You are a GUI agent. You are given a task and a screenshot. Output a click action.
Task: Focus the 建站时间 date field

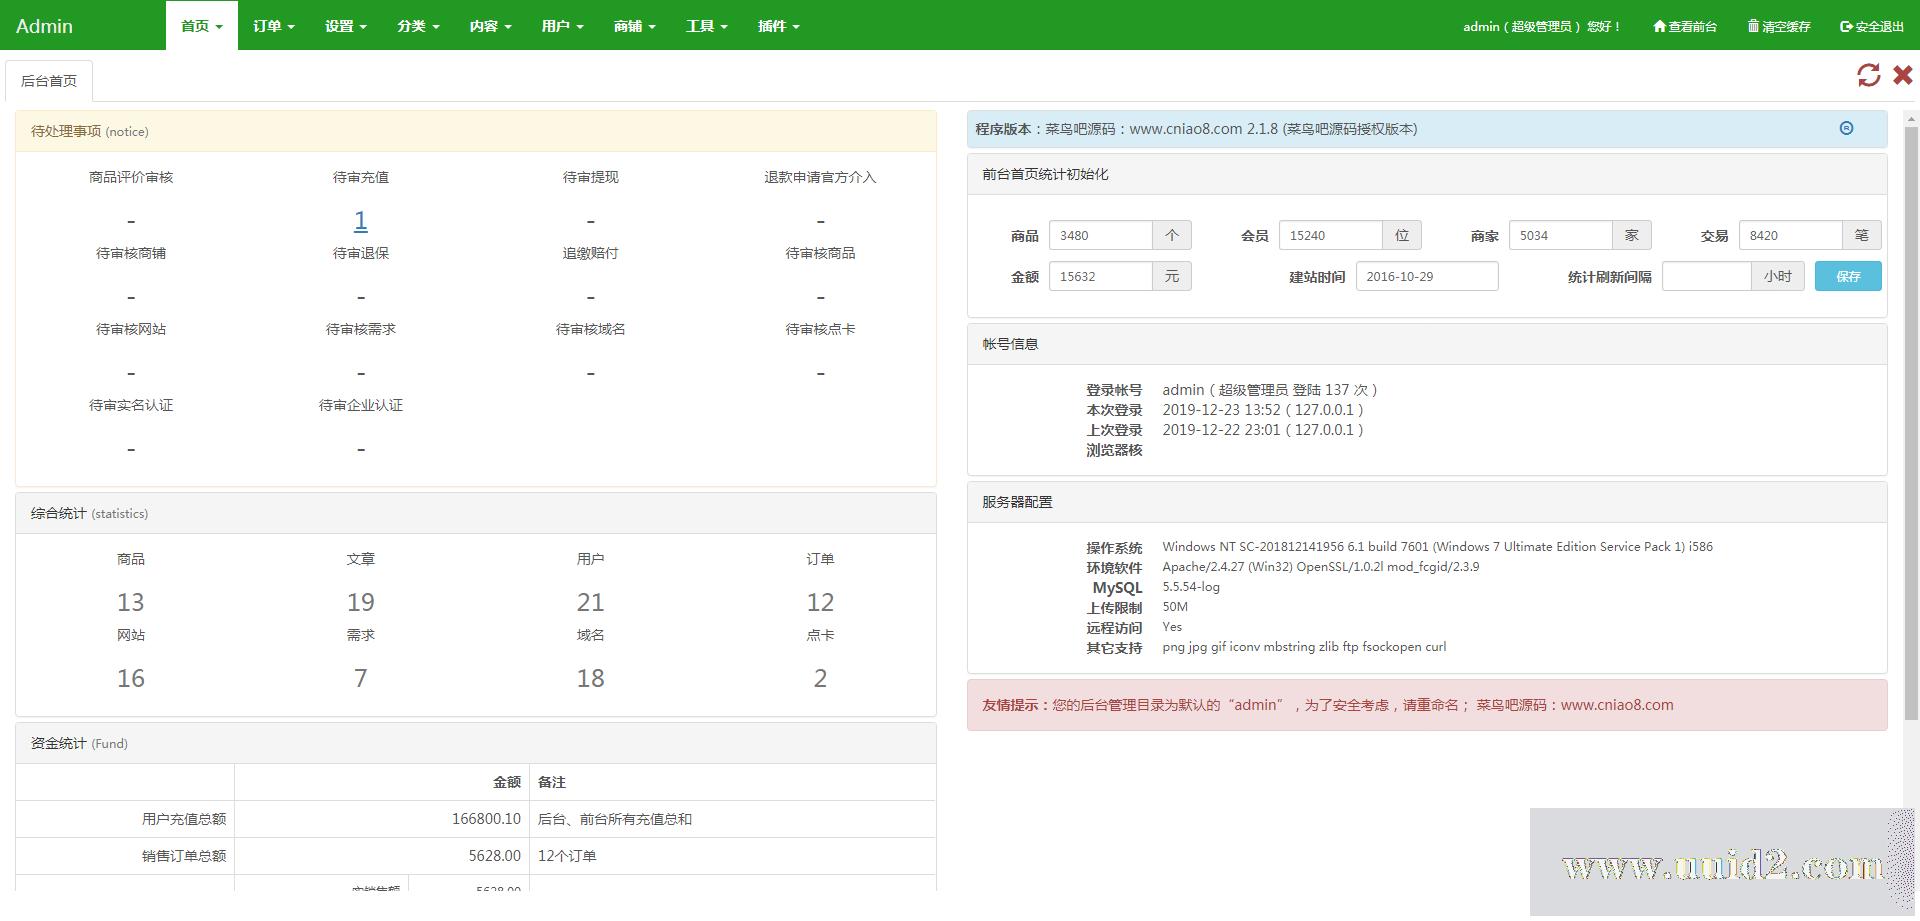click(x=1426, y=277)
